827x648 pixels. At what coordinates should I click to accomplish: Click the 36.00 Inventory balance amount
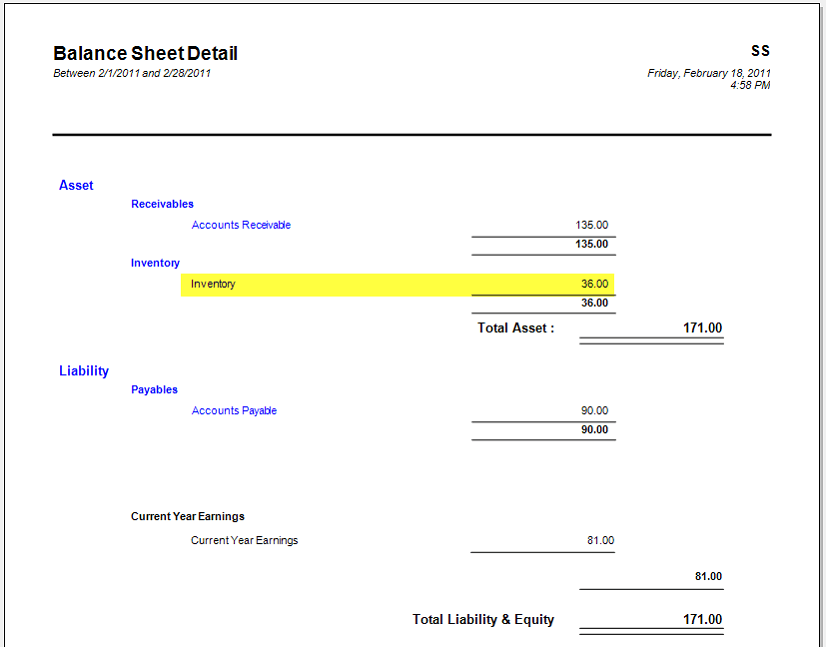click(599, 284)
